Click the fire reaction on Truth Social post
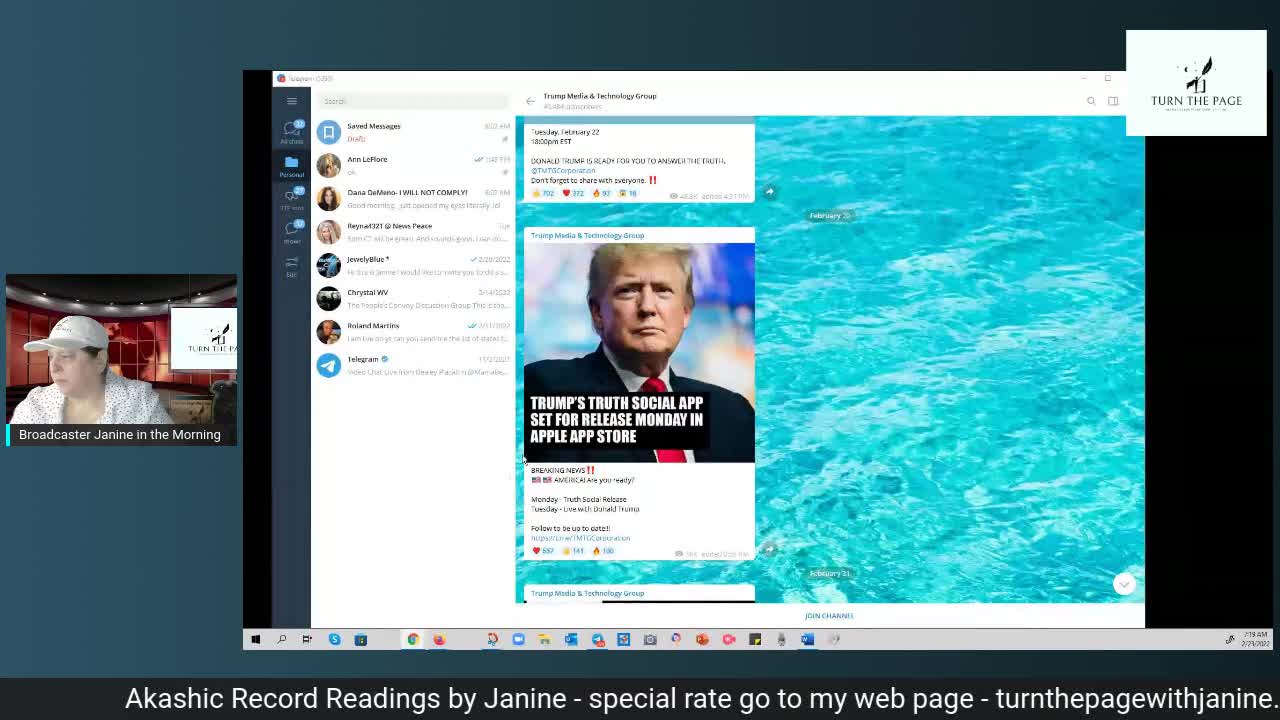This screenshot has height=720, width=1280. pyautogui.click(x=603, y=551)
